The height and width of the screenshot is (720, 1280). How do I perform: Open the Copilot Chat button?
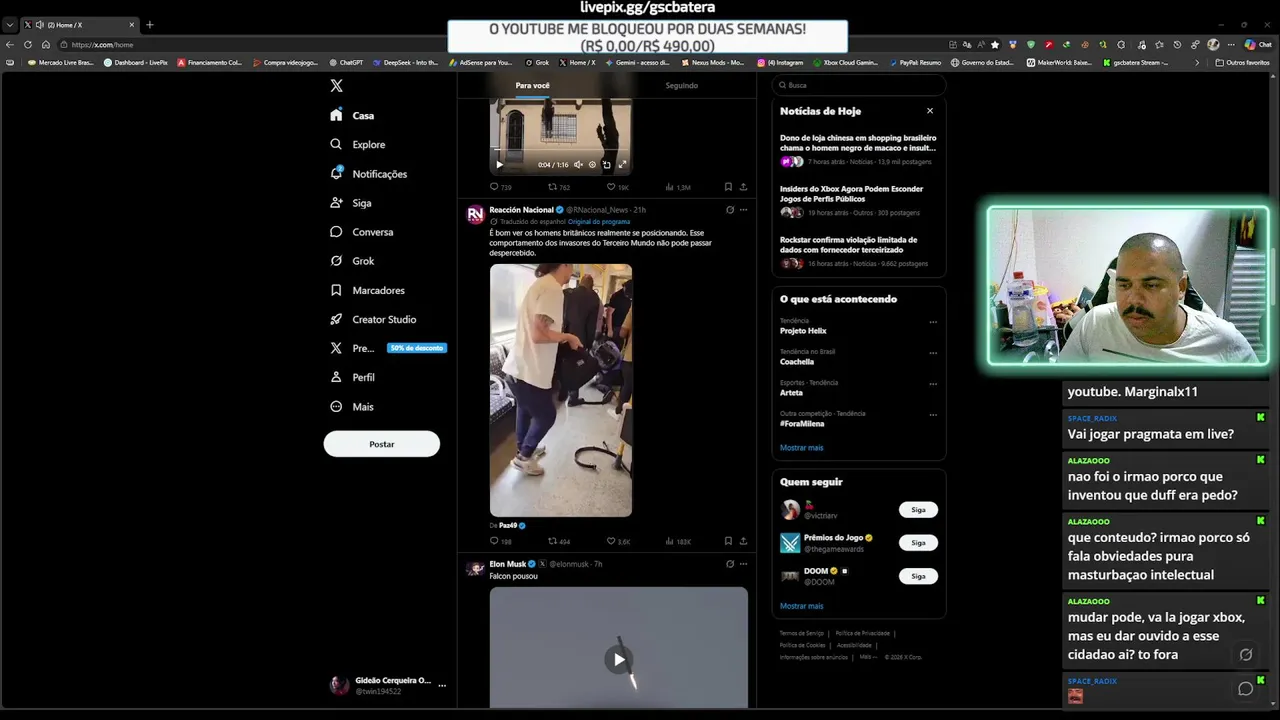point(1258,44)
